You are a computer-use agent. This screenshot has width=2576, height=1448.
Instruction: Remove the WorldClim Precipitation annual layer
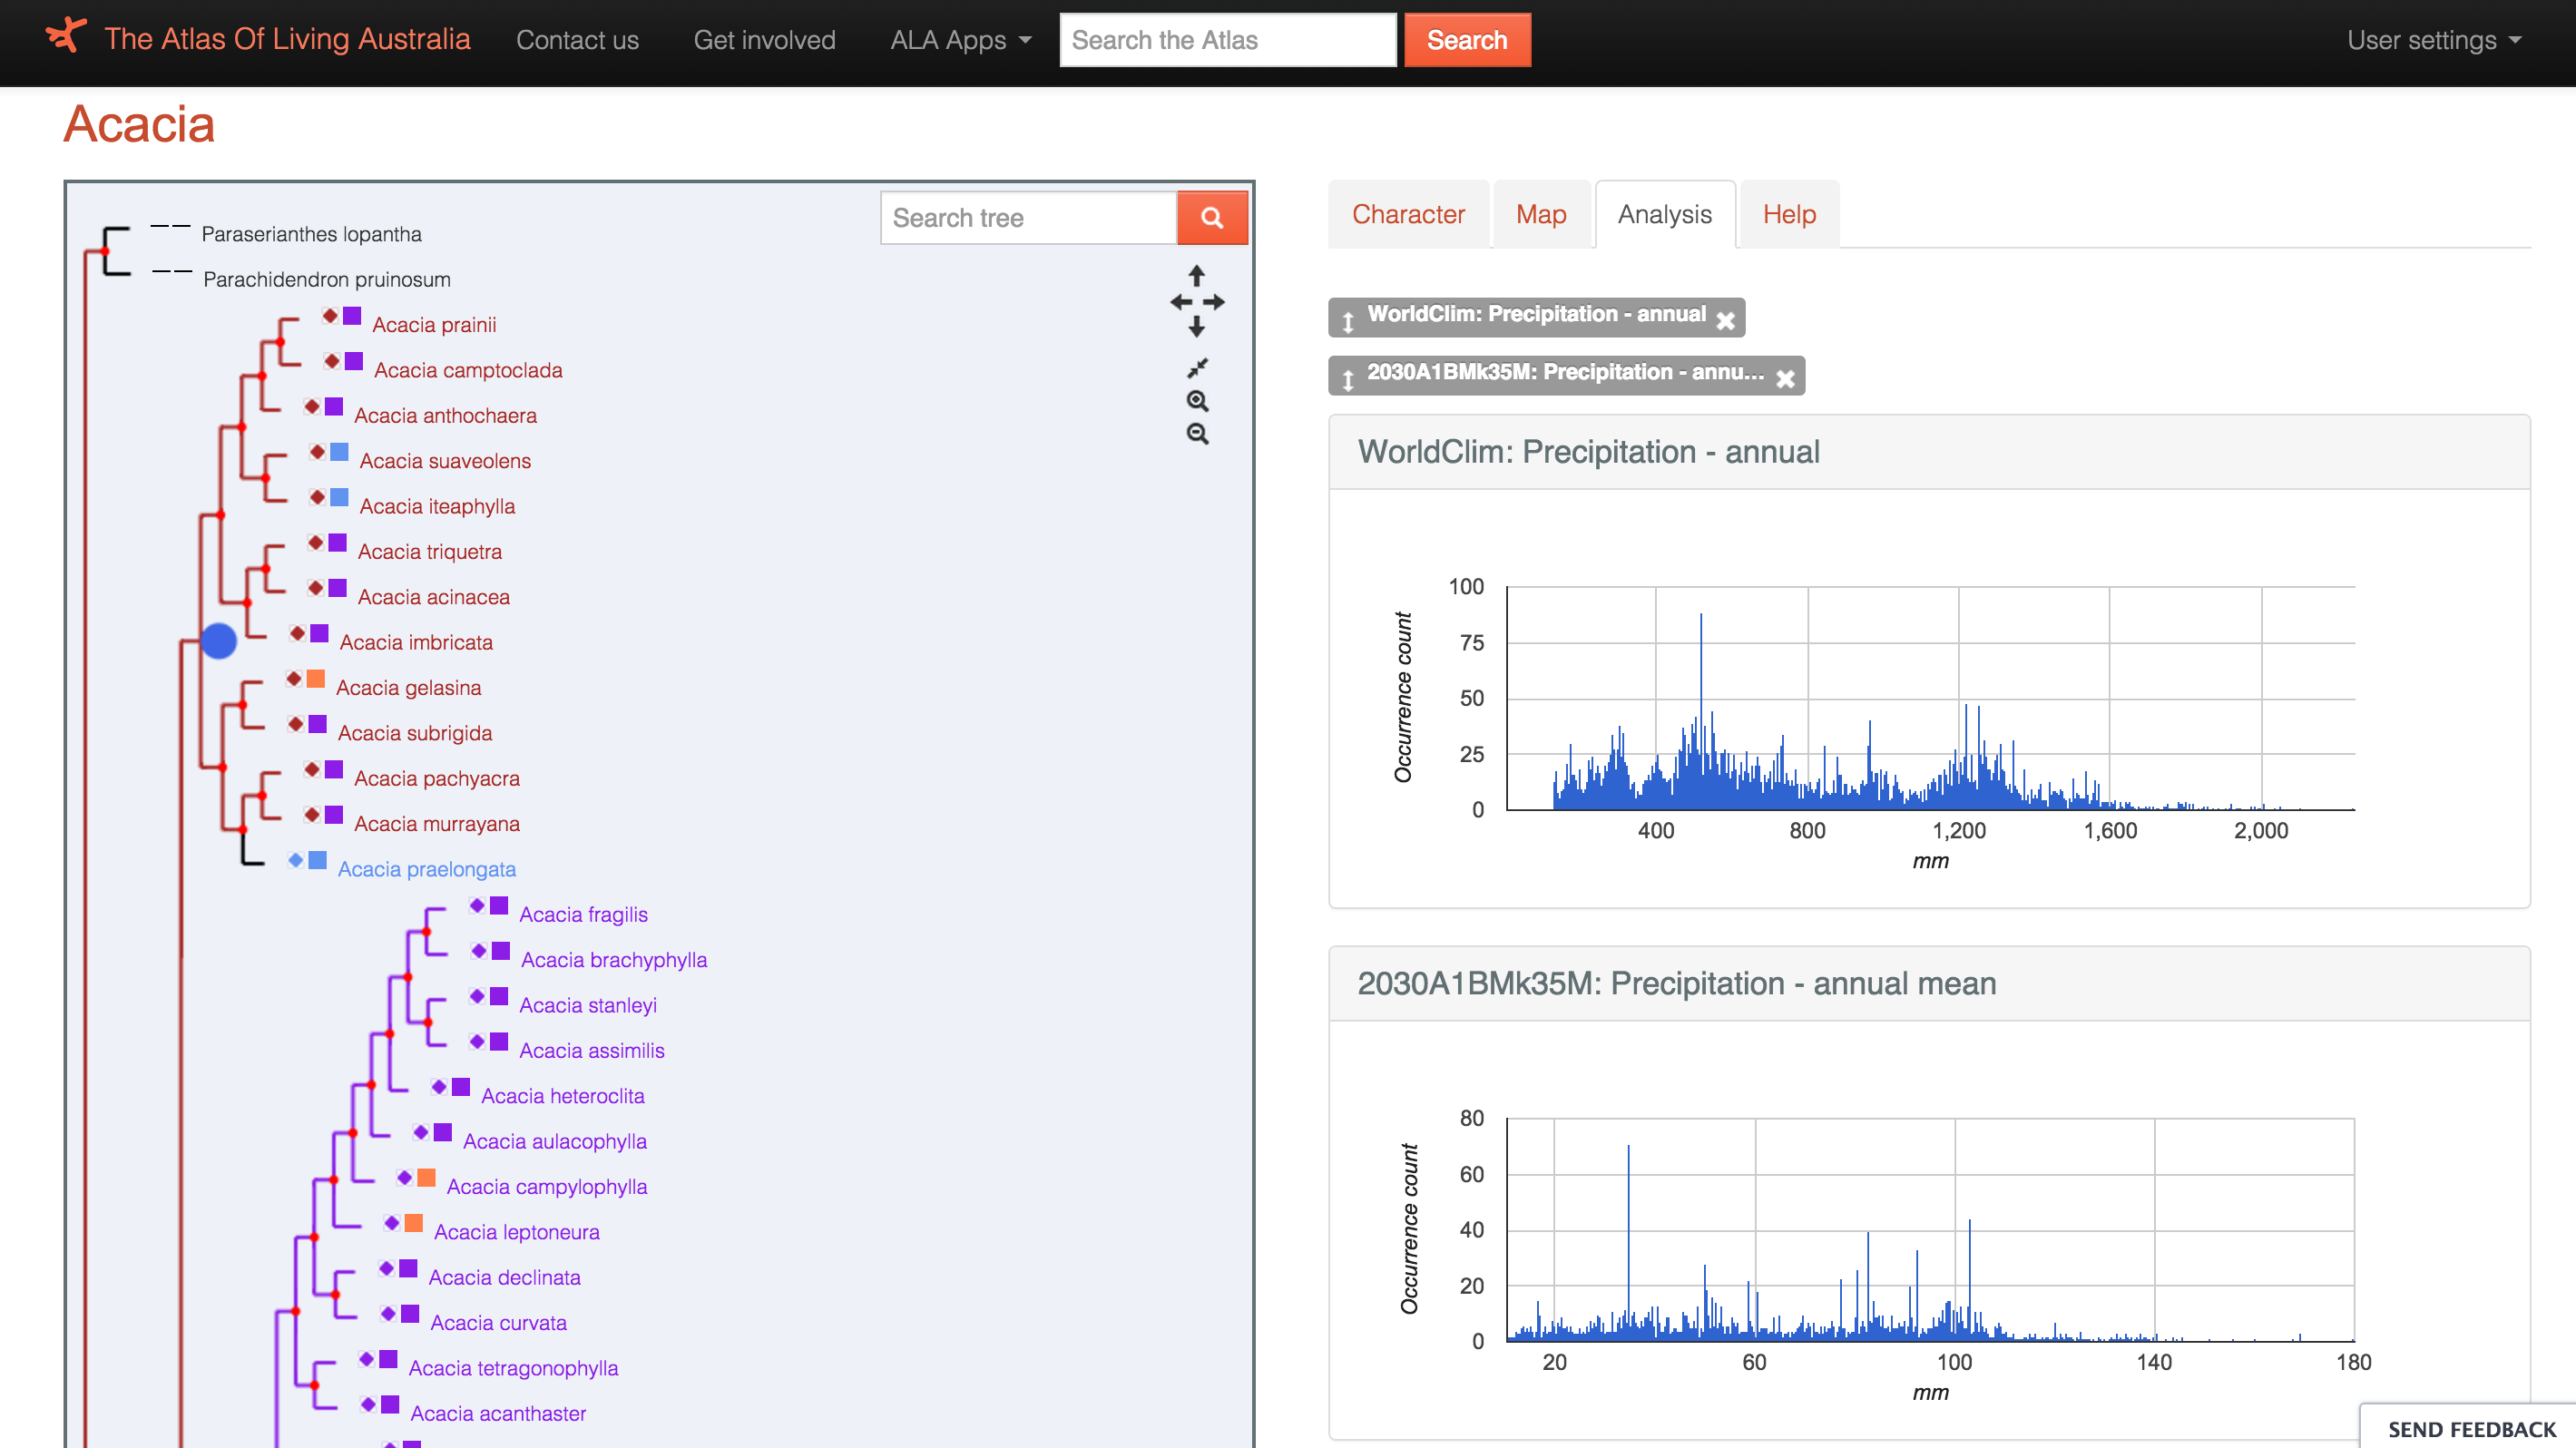1725,321
